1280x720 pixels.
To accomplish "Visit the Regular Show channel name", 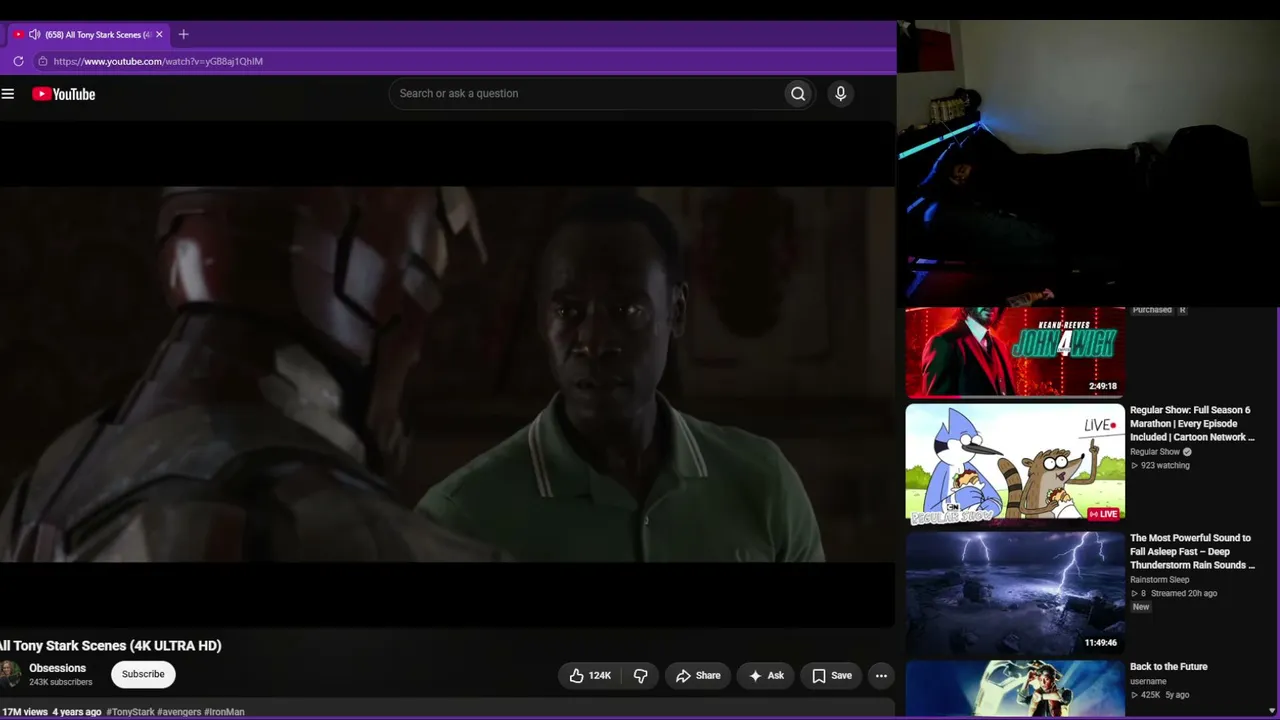I will click(1155, 452).
